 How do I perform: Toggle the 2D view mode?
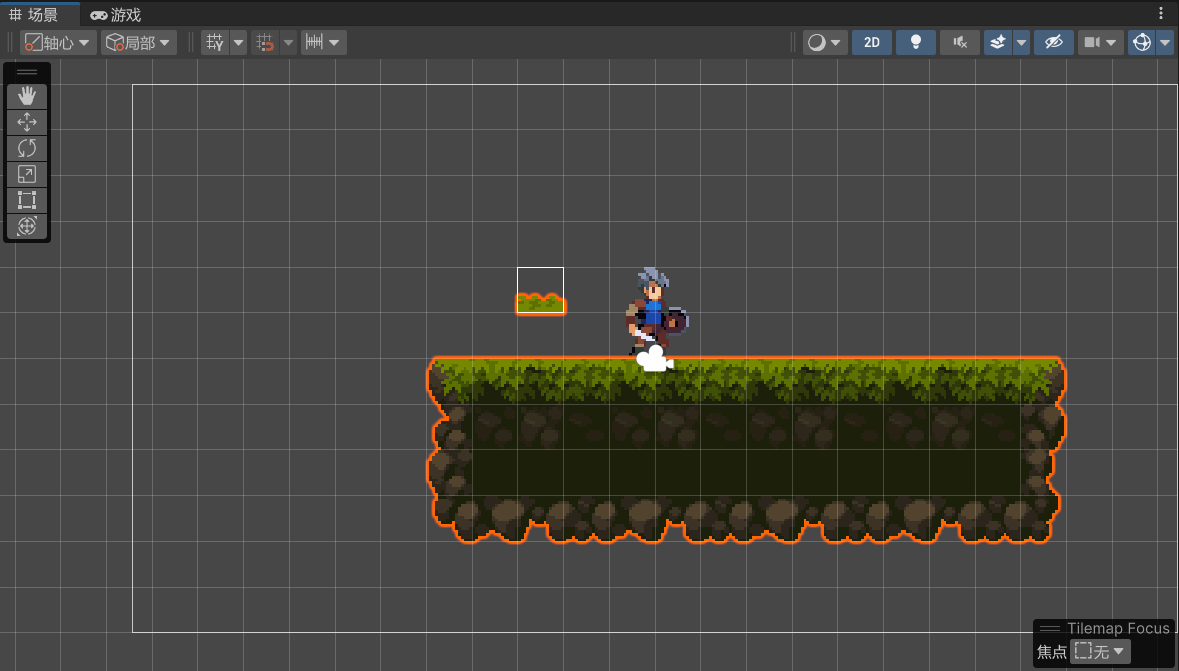point(872,42)
